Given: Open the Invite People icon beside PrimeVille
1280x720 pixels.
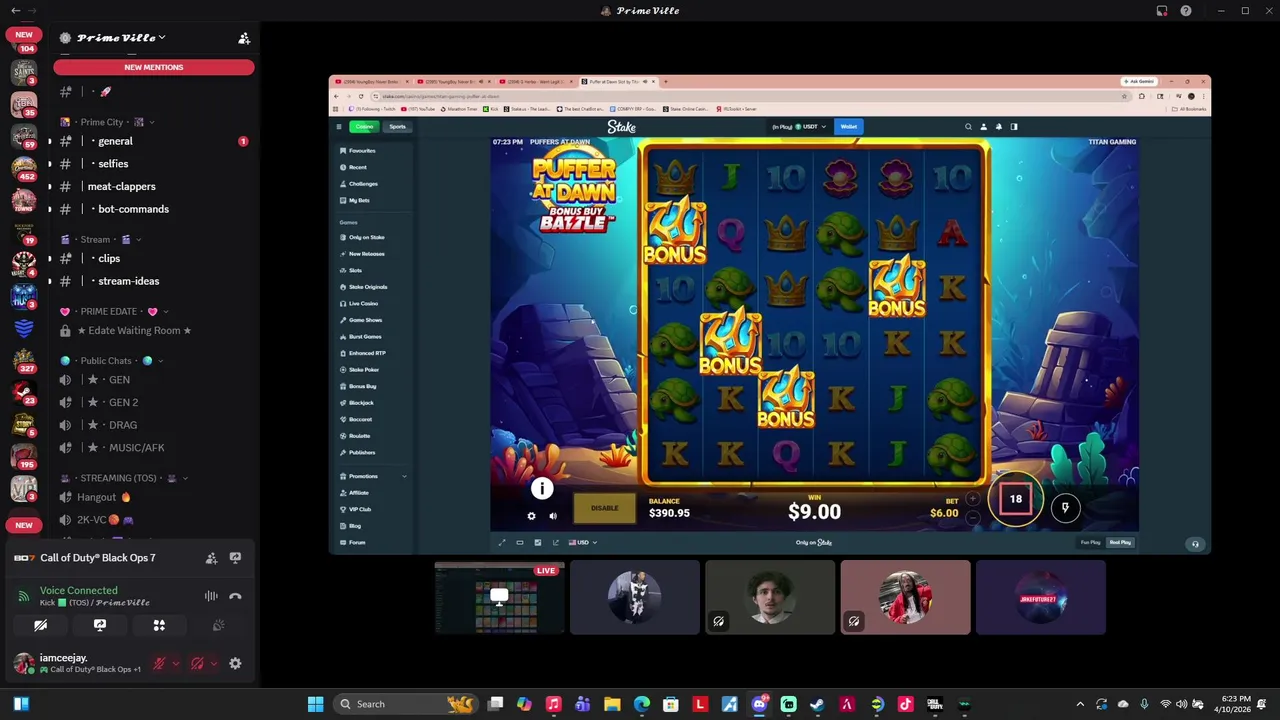Looking at the screenshot, I should (243, 38).
